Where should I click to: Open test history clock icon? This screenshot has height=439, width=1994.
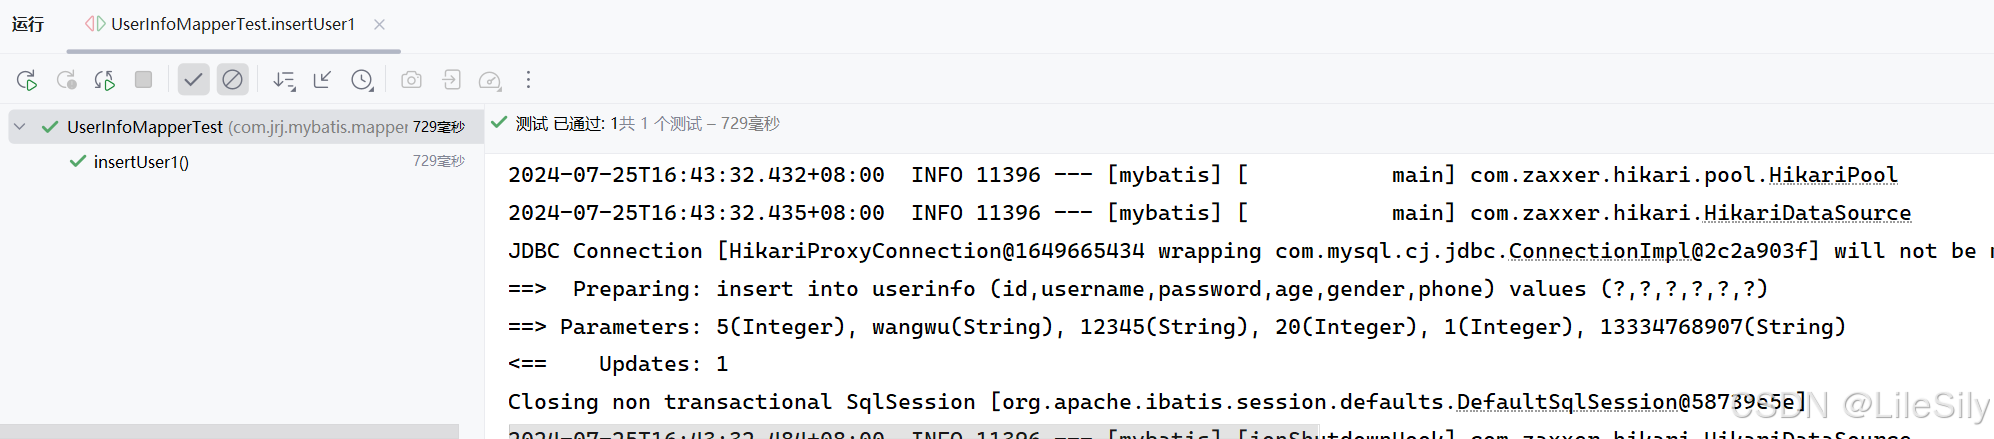tap(362, 80)
